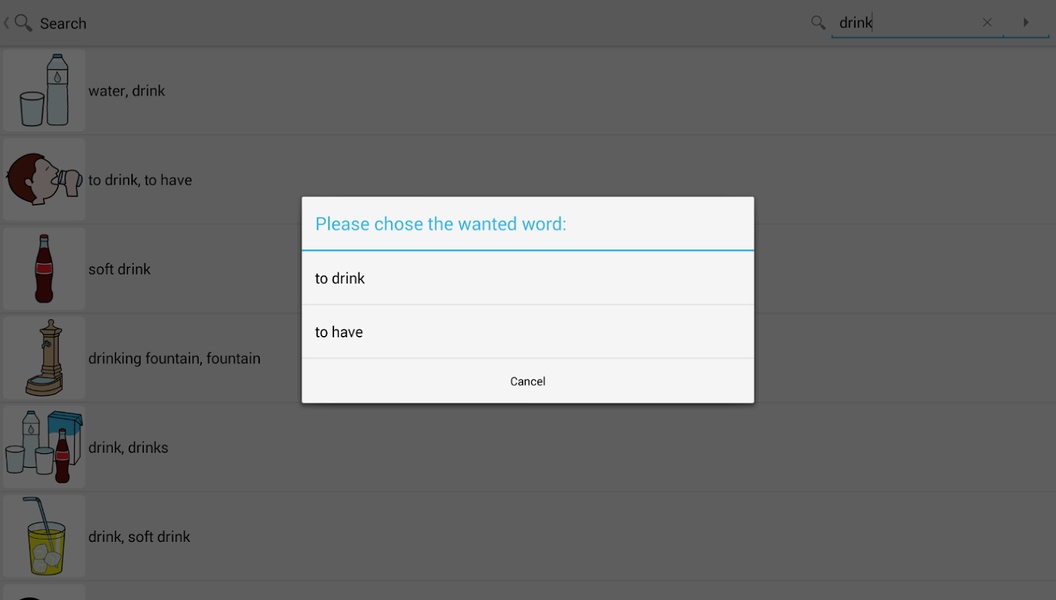Viewport: 1056px width, 600px height.
Task: Select the cola bottle pictogram
Action: pyautogui.click(x=44, y=269)
